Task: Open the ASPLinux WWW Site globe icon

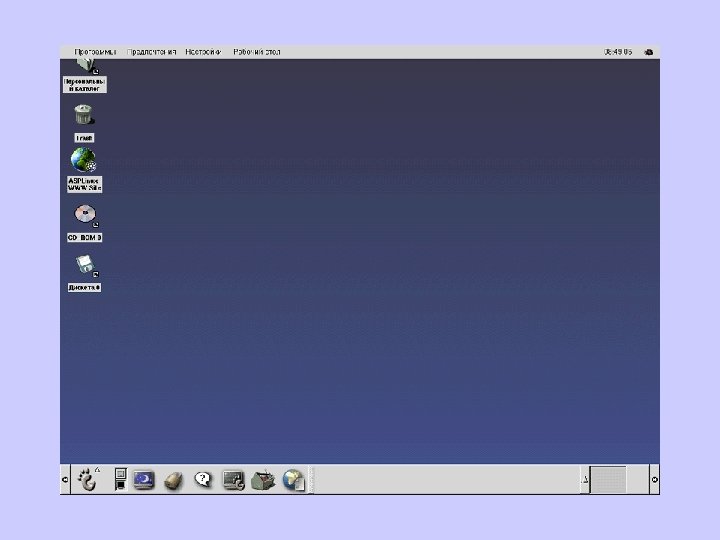Action: click(x=84, y=170)
